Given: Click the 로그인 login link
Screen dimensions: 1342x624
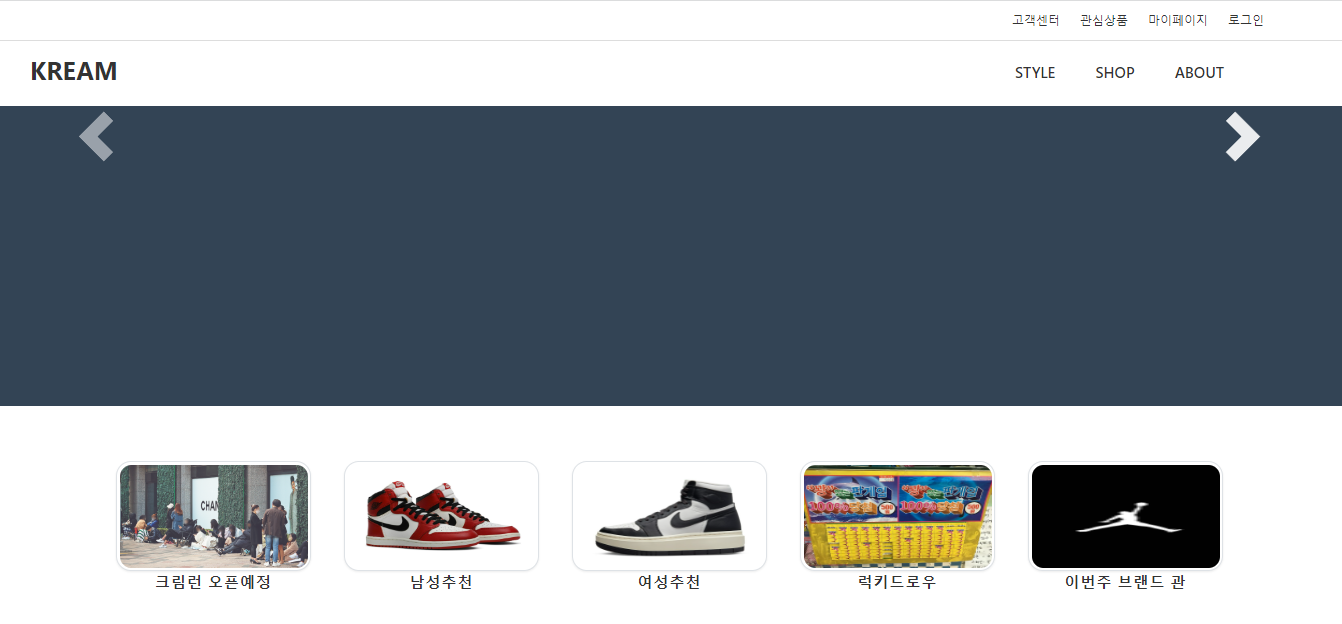Looking at the screenshot, I should pyautogui.click(x=1246, y=20).
